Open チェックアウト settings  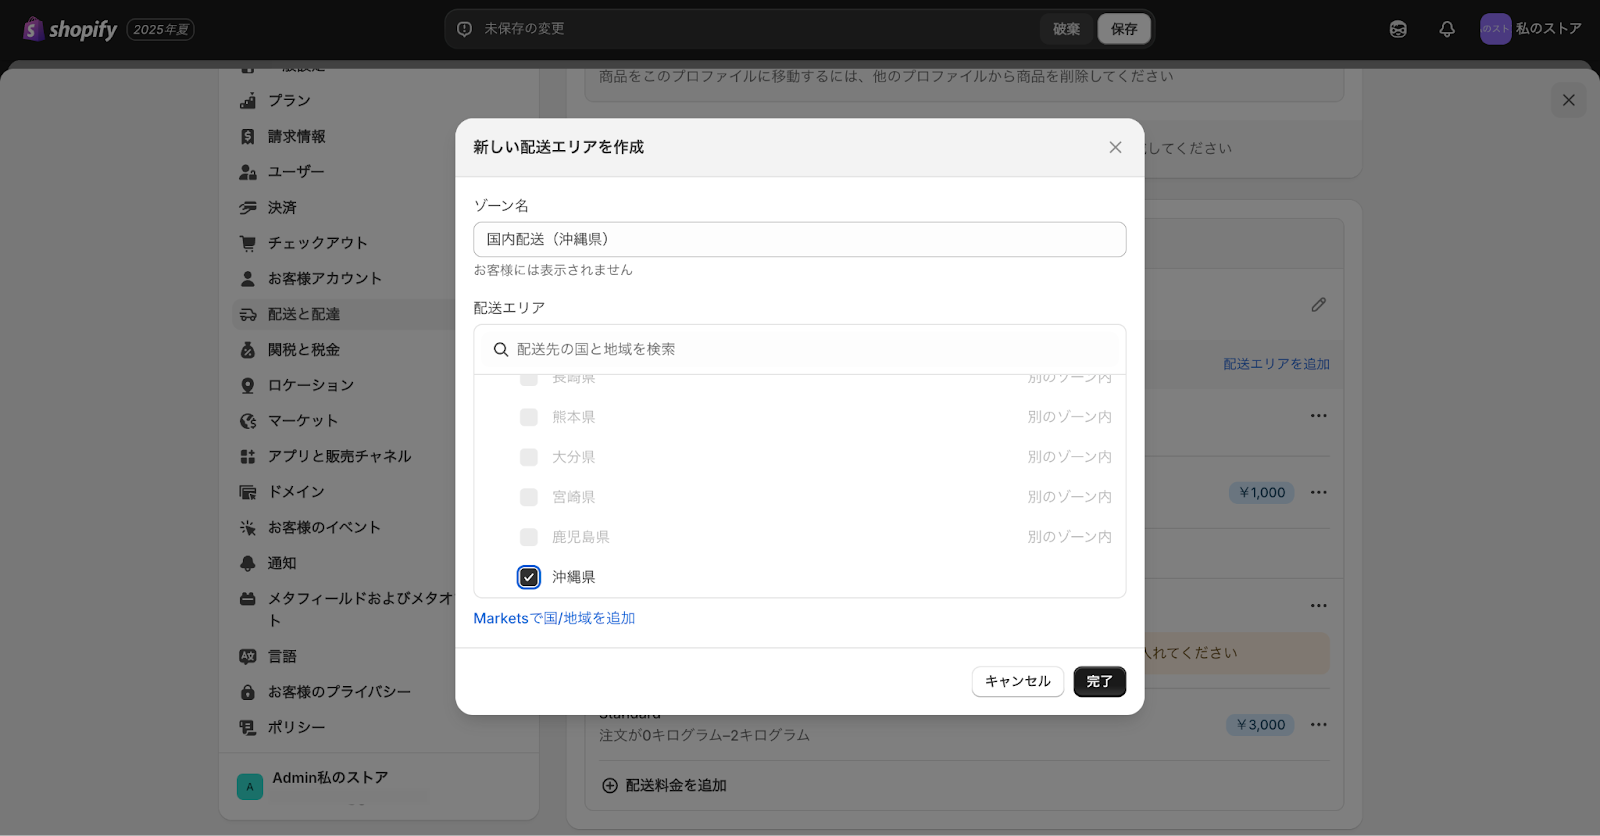coord(318,243)
